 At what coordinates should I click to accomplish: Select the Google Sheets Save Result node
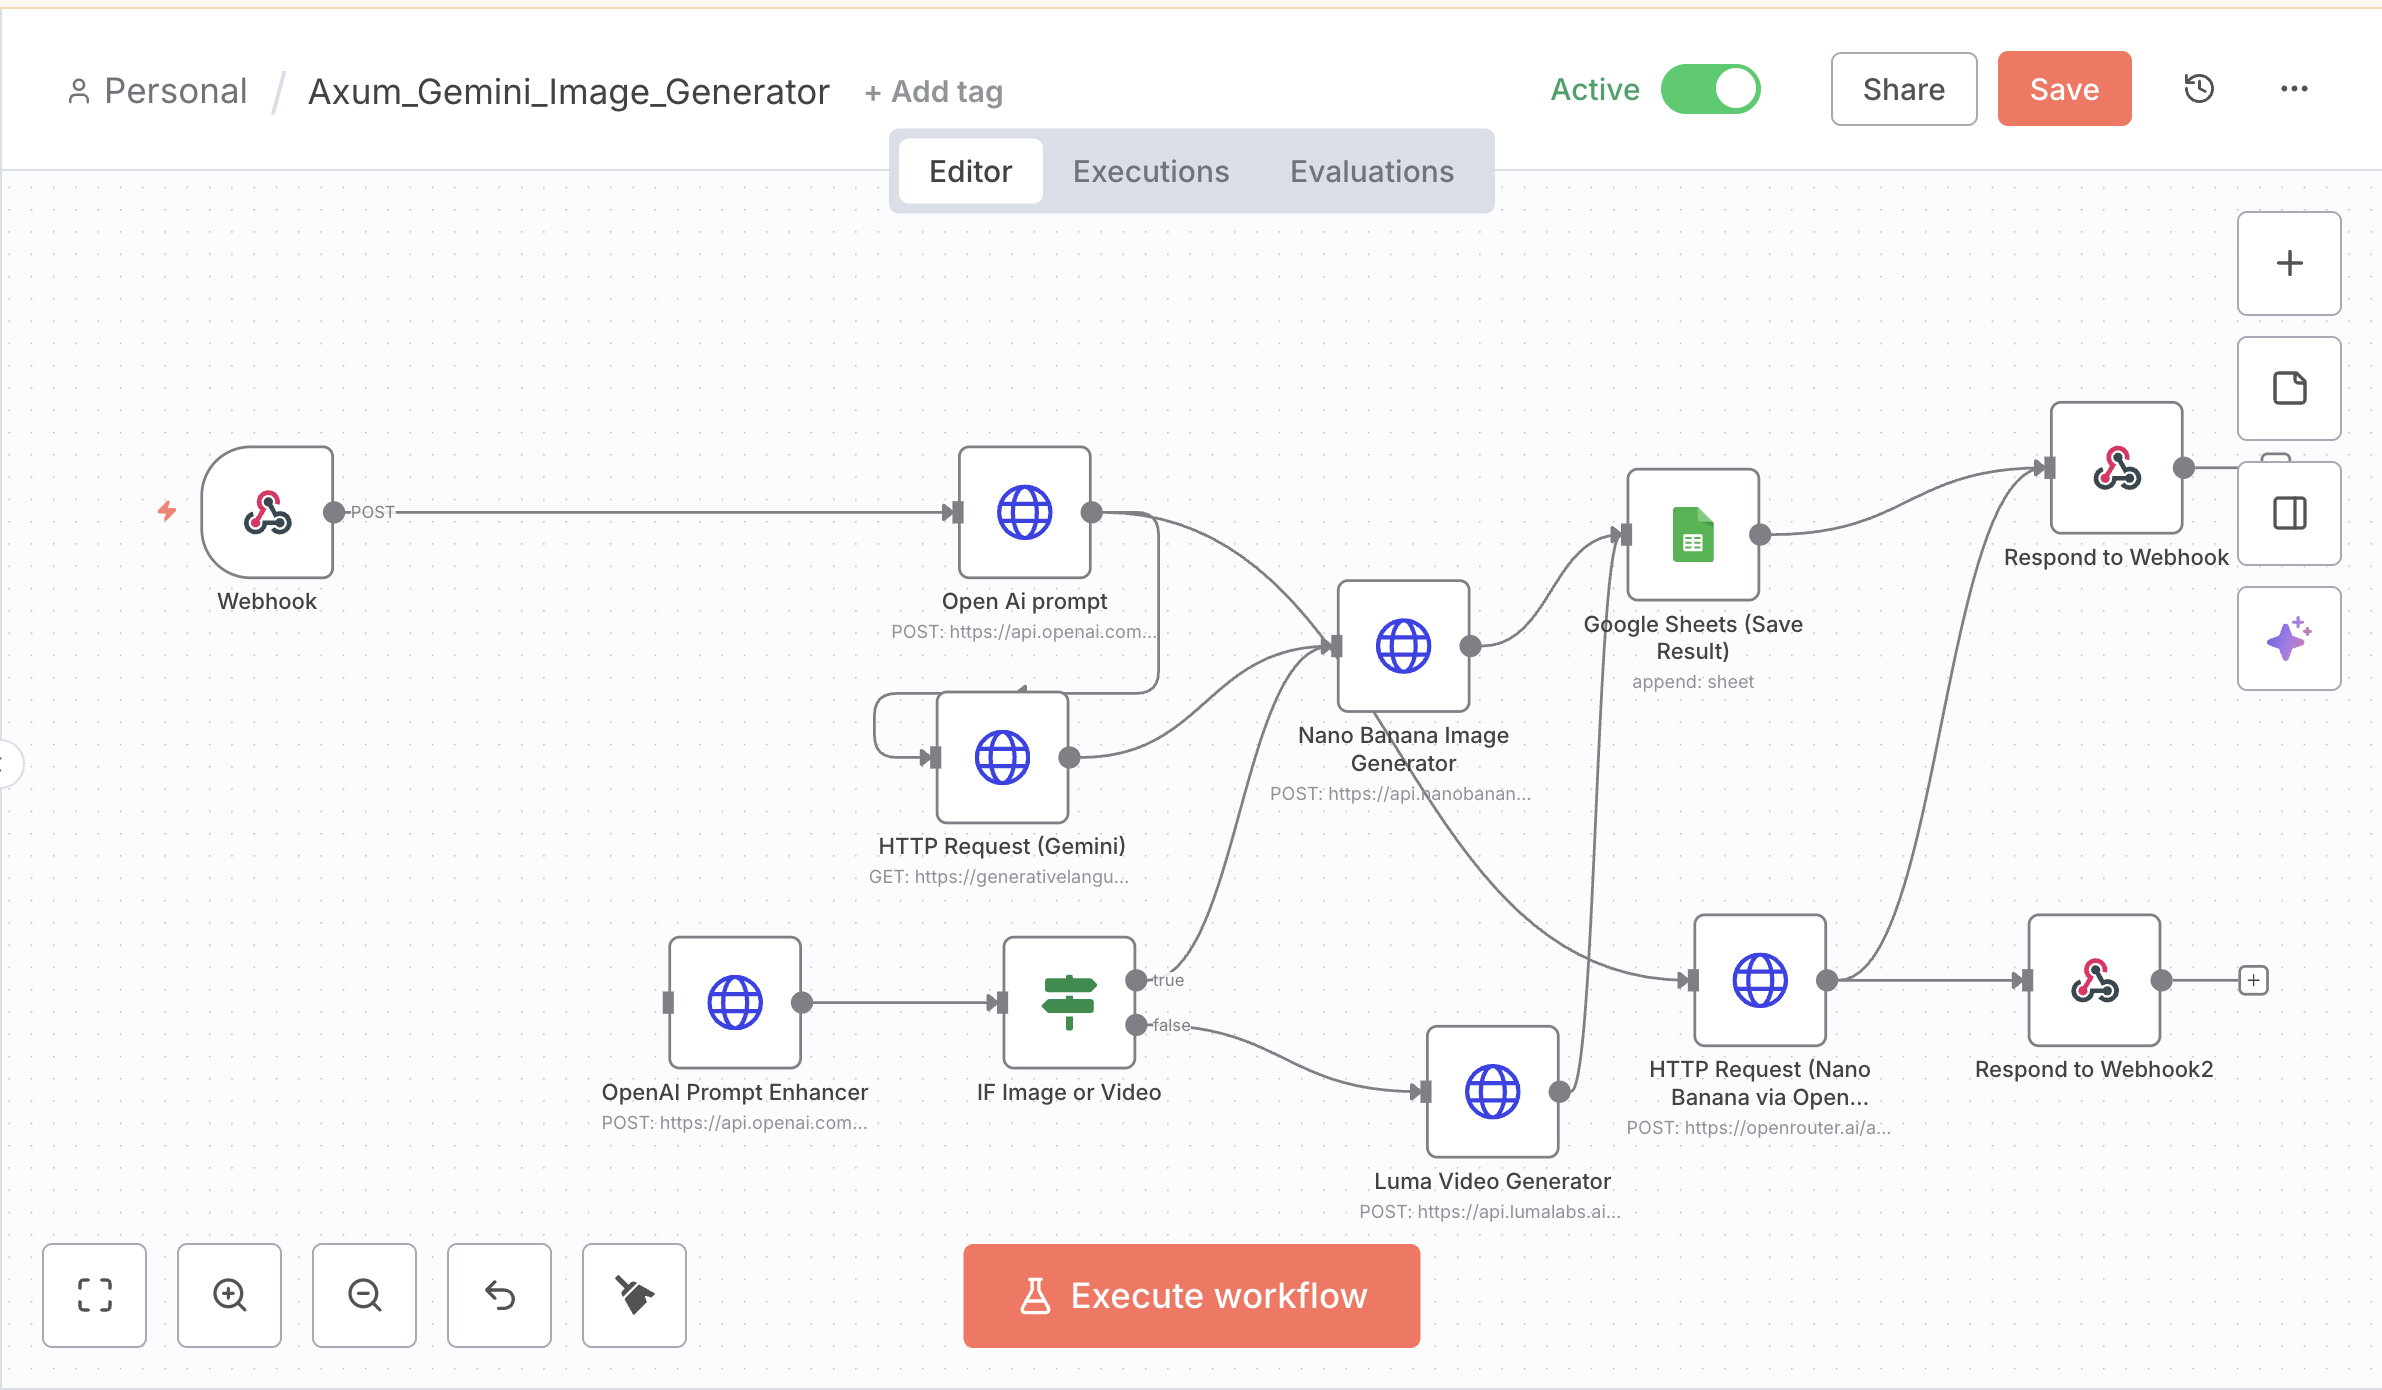1692,534
